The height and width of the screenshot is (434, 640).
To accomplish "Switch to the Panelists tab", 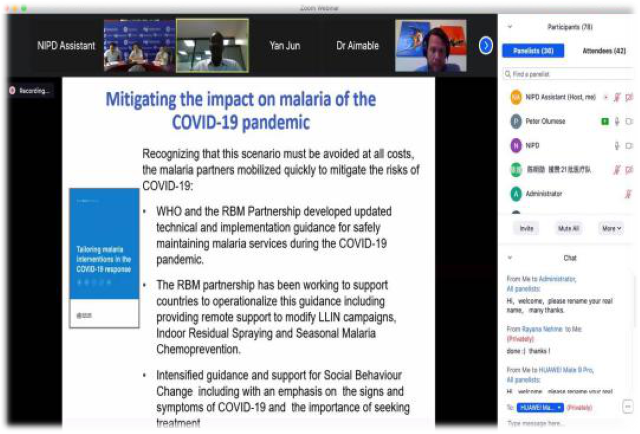I will (535, 51).
